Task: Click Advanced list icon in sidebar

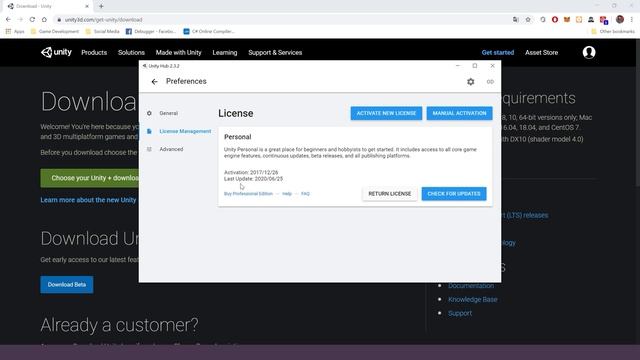Action: 149,149
